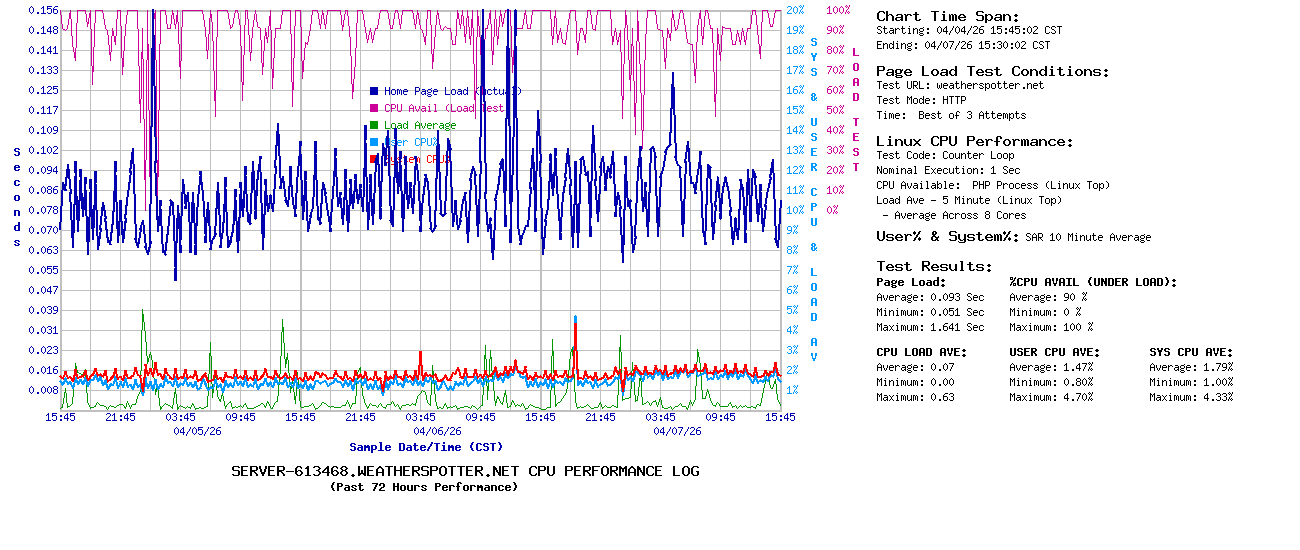Click the Linux CPU Performance heading
Screen dimensions: 1300x550
[974, 141]
